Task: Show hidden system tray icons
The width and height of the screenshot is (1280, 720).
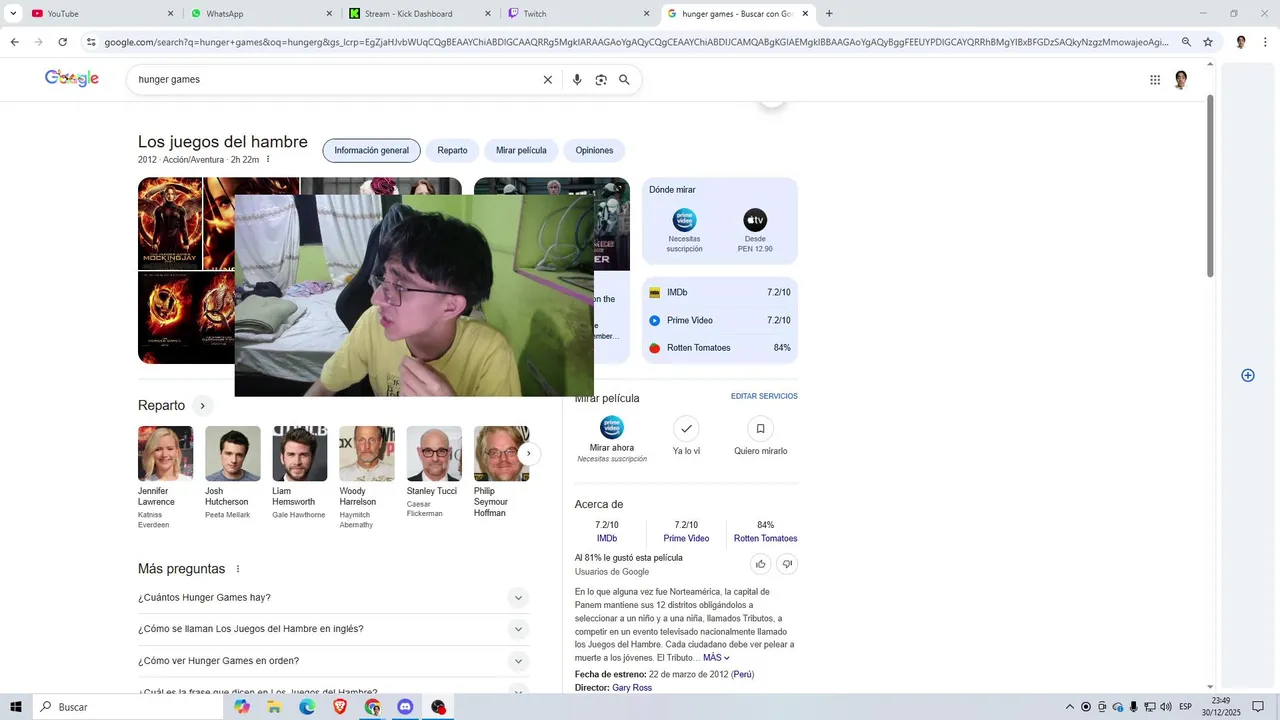Action: click(1069, 707)
